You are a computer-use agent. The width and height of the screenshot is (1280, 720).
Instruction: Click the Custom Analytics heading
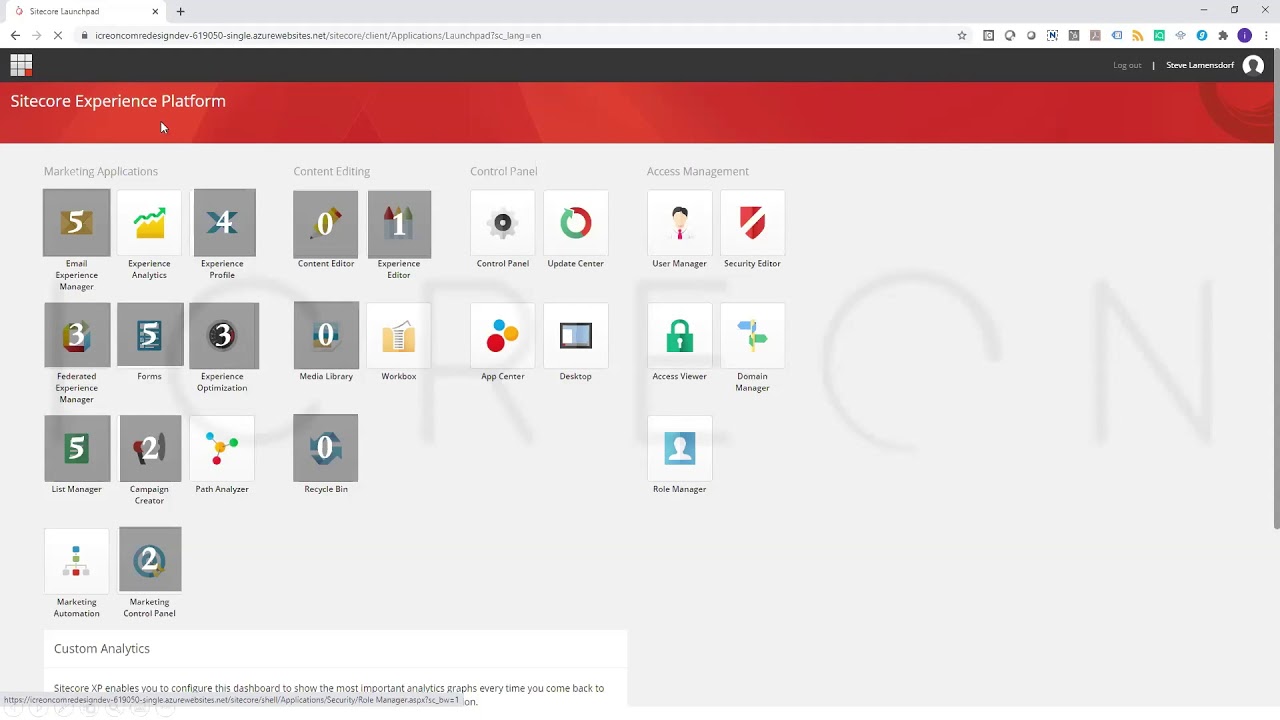(x=102, y=648)
